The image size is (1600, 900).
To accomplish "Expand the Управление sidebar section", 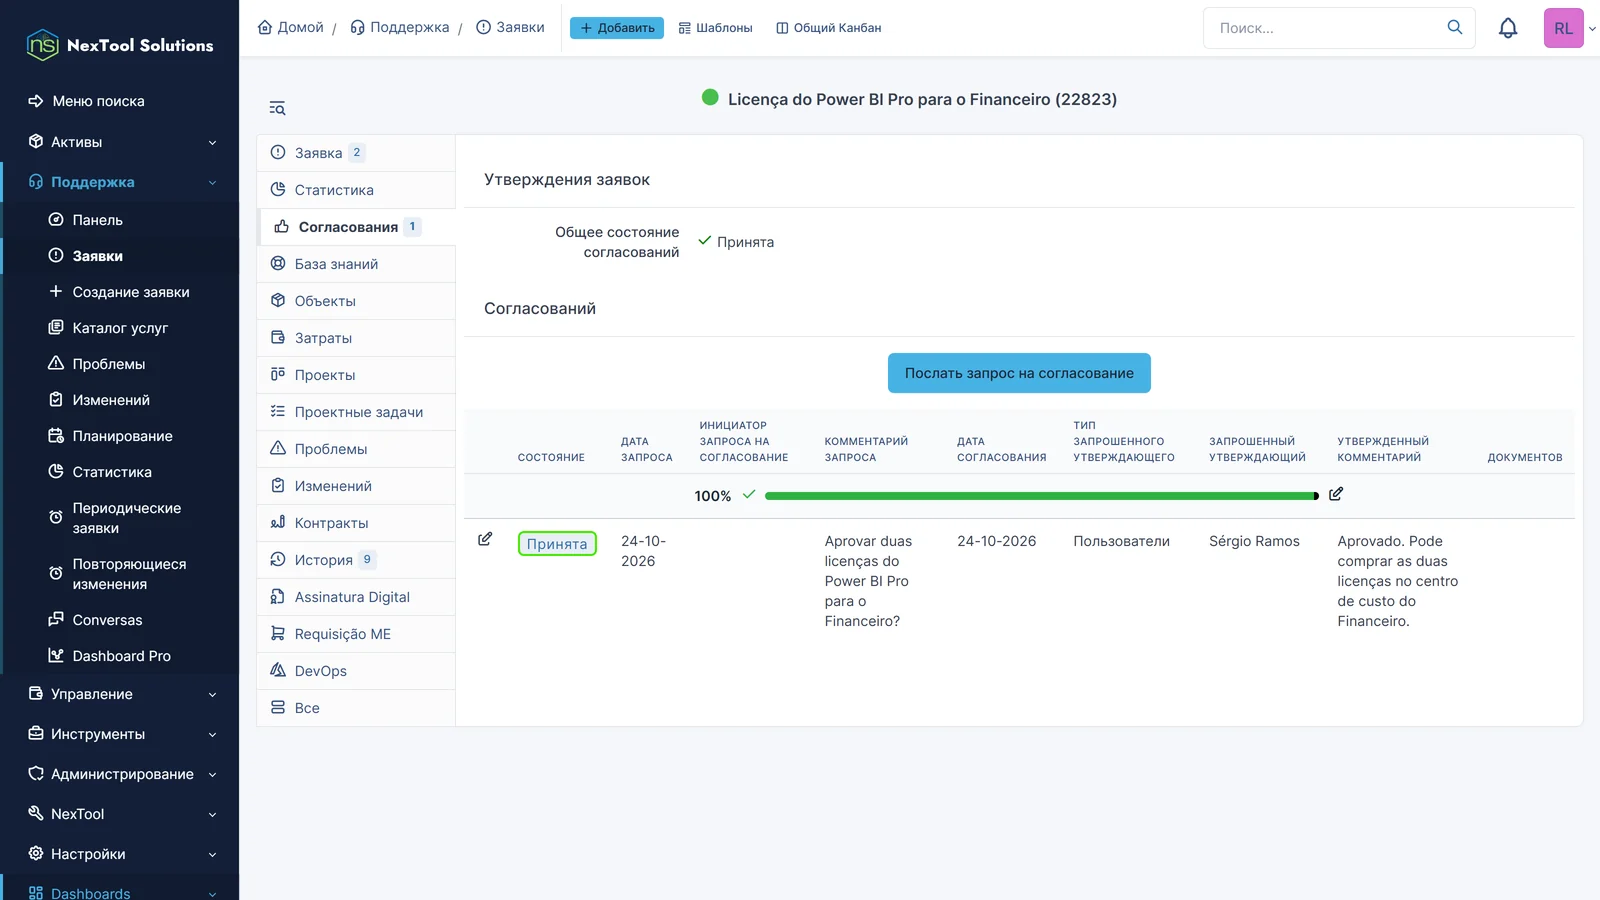I will point(120,694).
